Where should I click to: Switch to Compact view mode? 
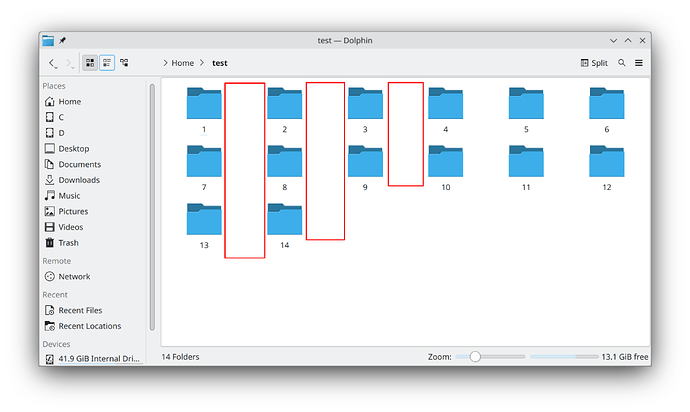[x=106, y=63]
